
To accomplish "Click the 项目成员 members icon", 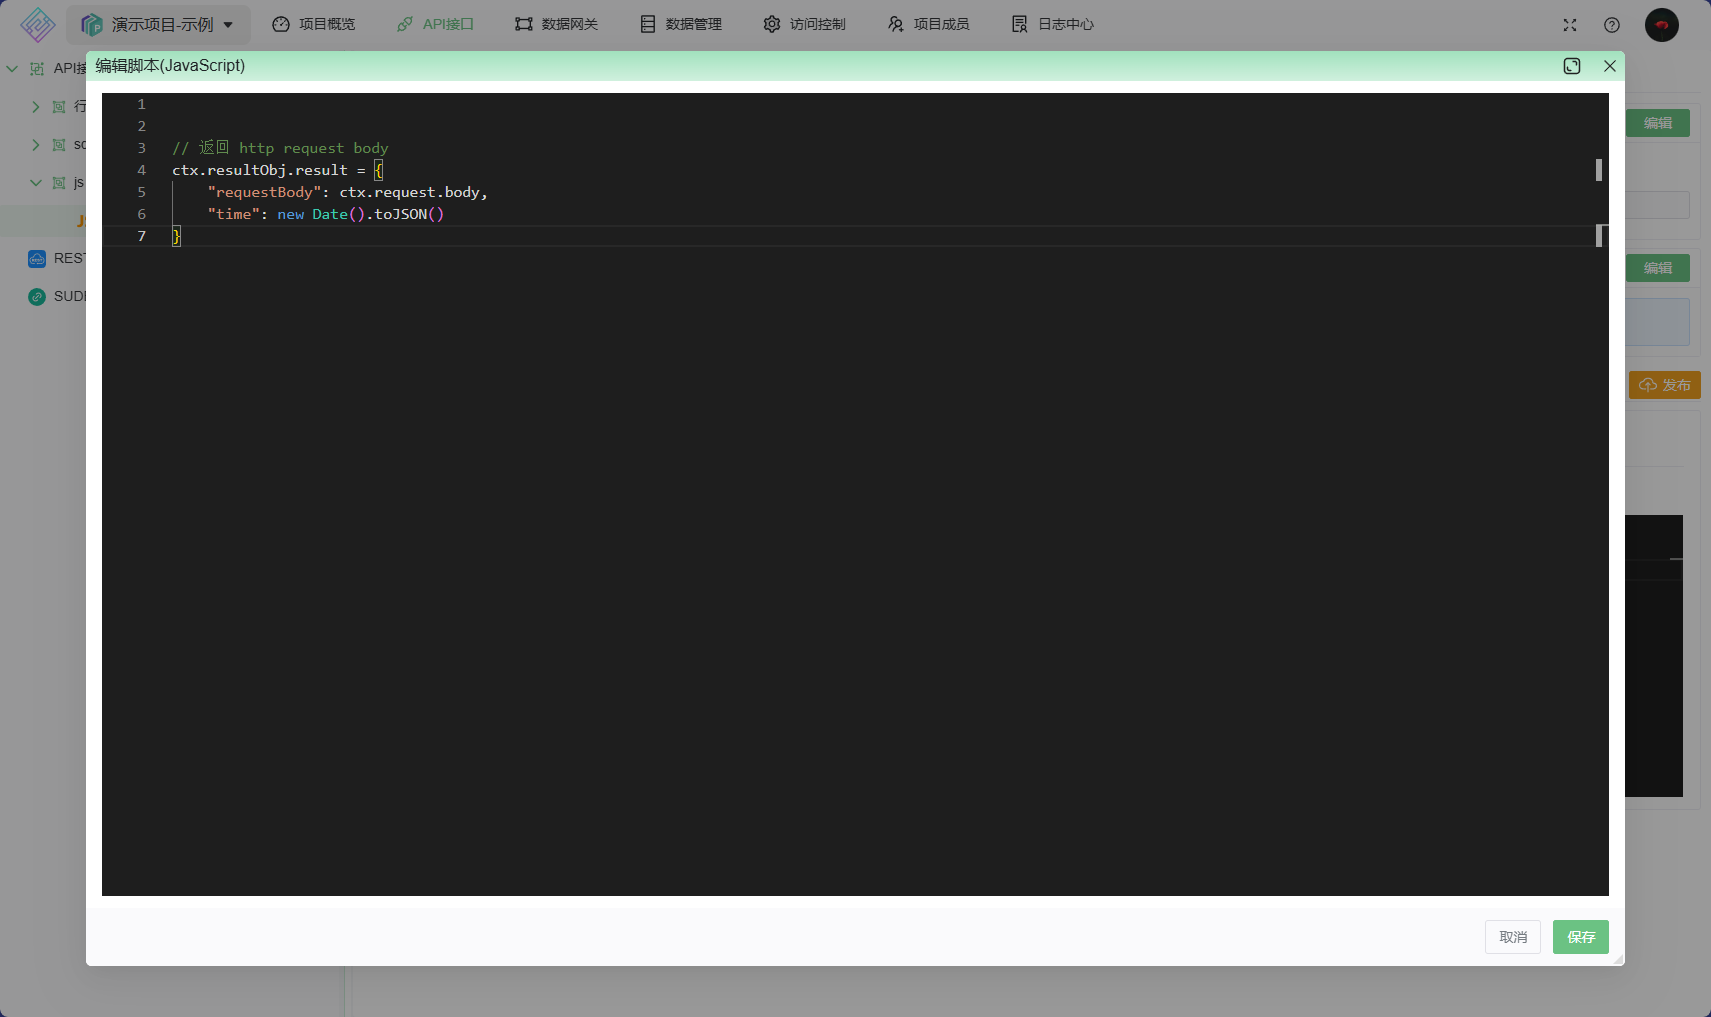I will click(x=896, y=24).
